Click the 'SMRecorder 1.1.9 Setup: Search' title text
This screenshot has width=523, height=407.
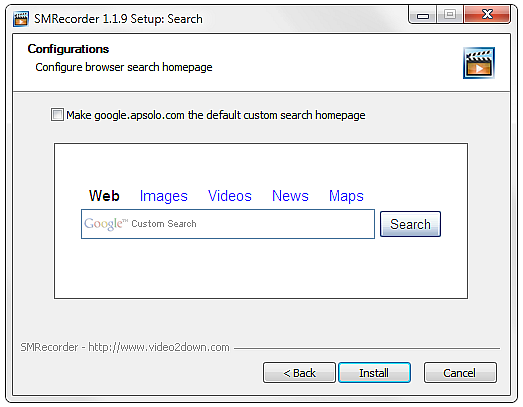(x=118, y=19)
